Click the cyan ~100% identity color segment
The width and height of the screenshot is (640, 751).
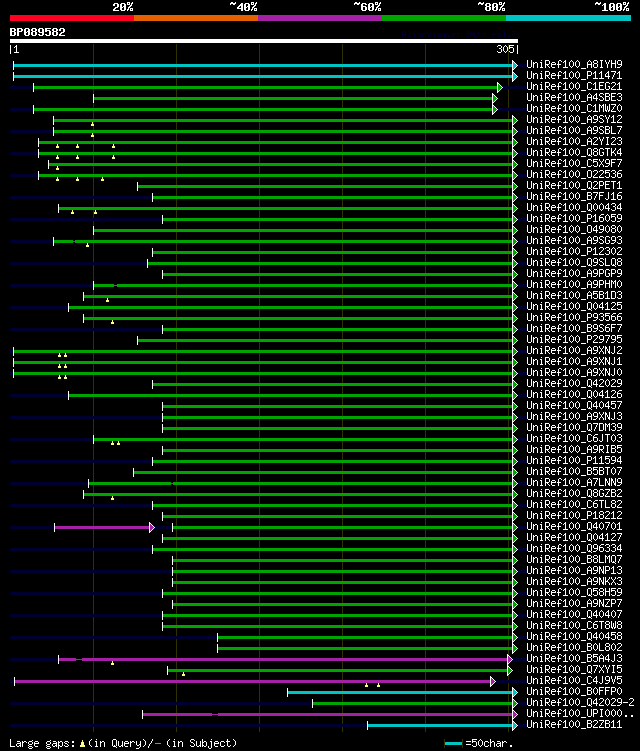pos(568,18)
